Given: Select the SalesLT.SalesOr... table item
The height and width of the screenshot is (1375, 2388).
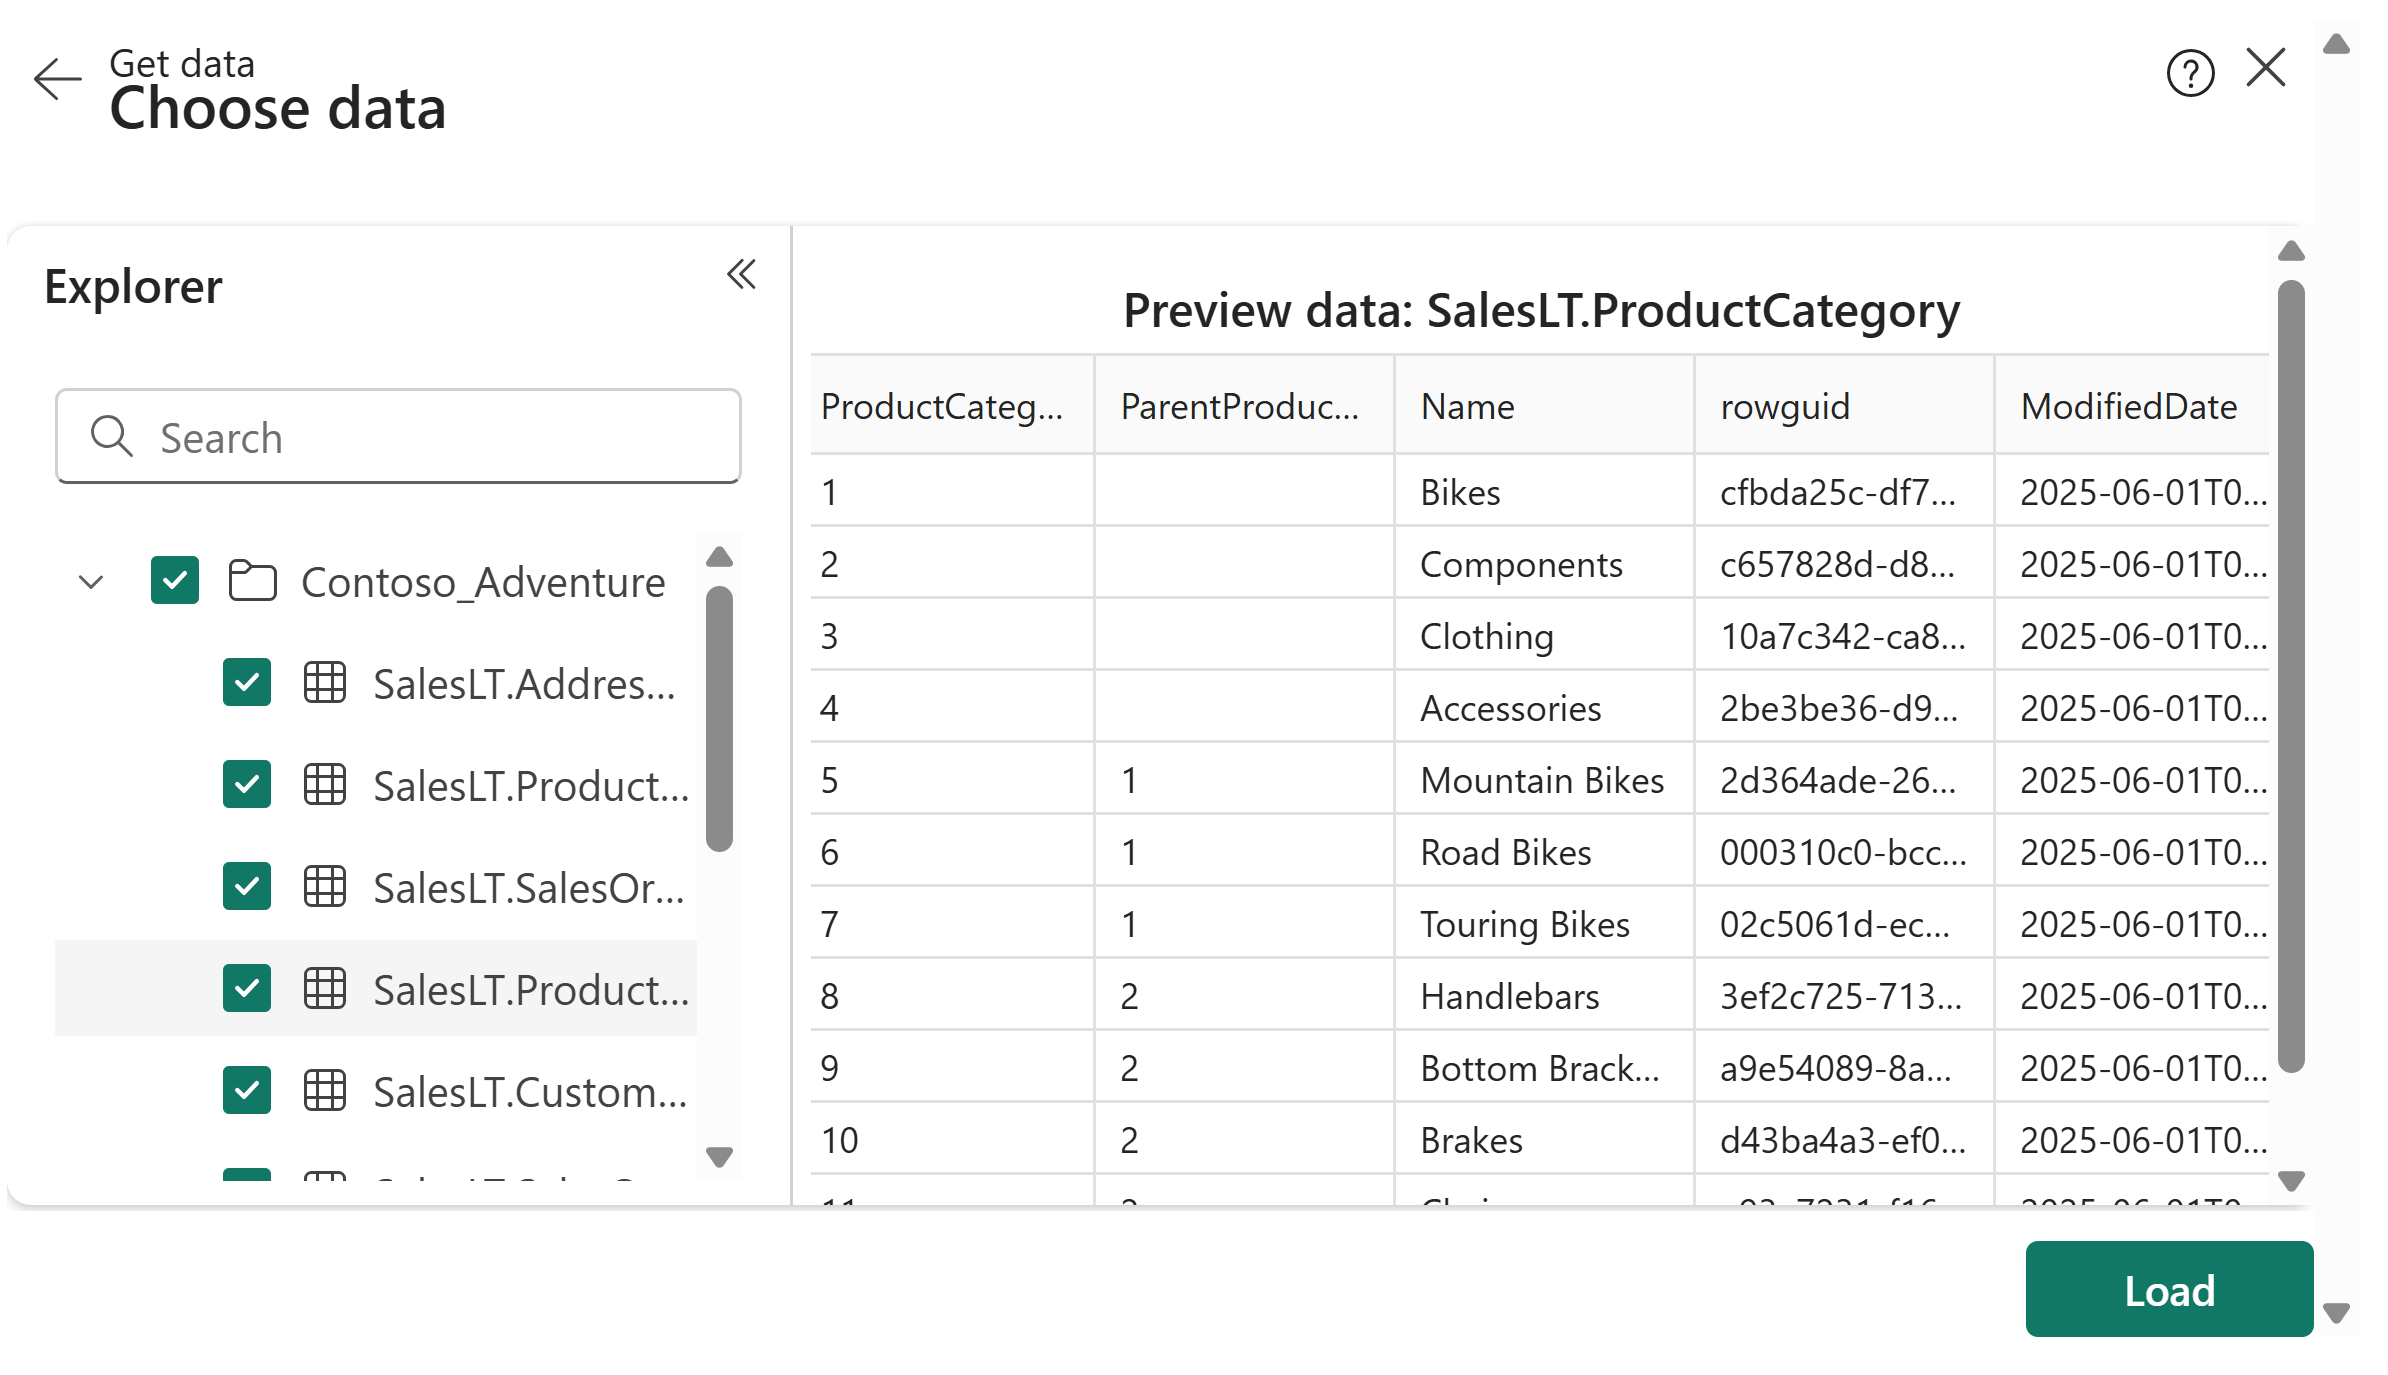Looking at the screenshot, I should tap(528, 888).
